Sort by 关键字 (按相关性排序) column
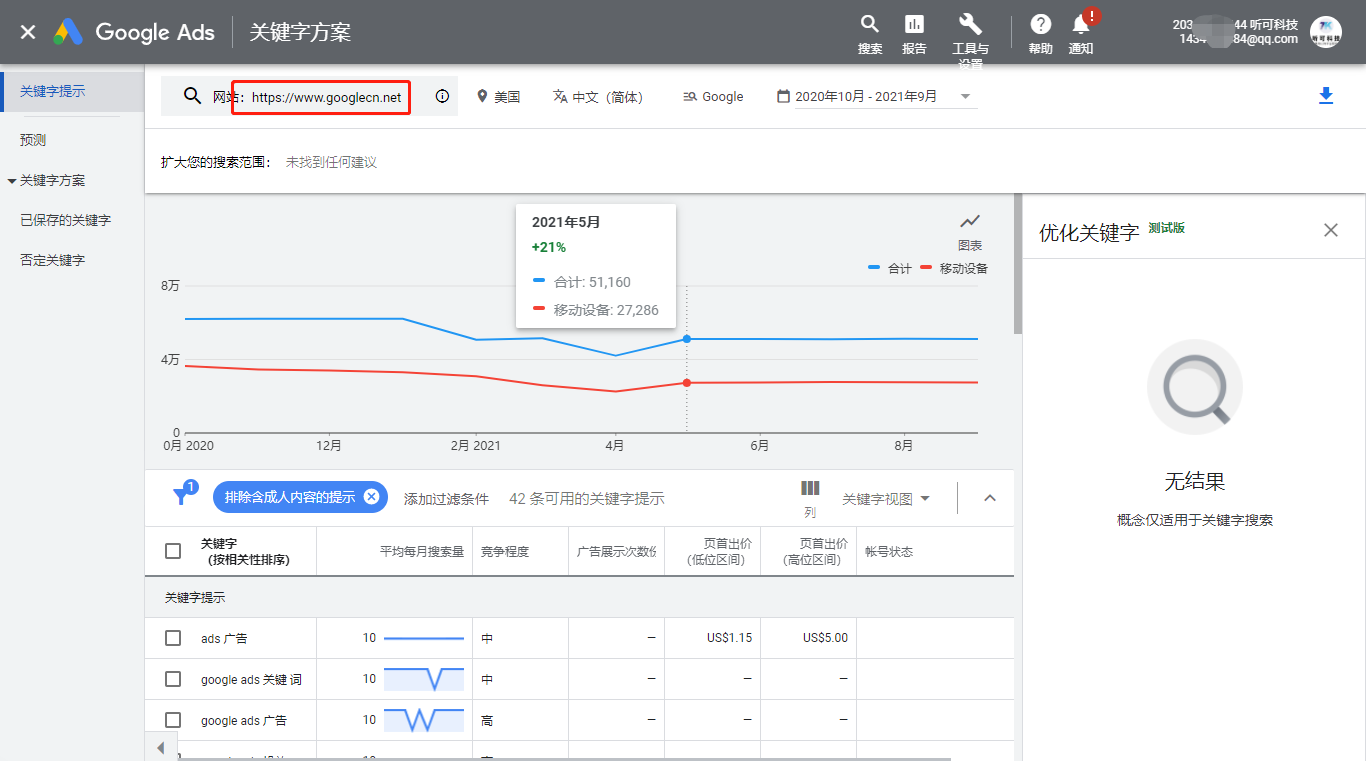This screenshot has height=761, width=1366. click(245, 551)
